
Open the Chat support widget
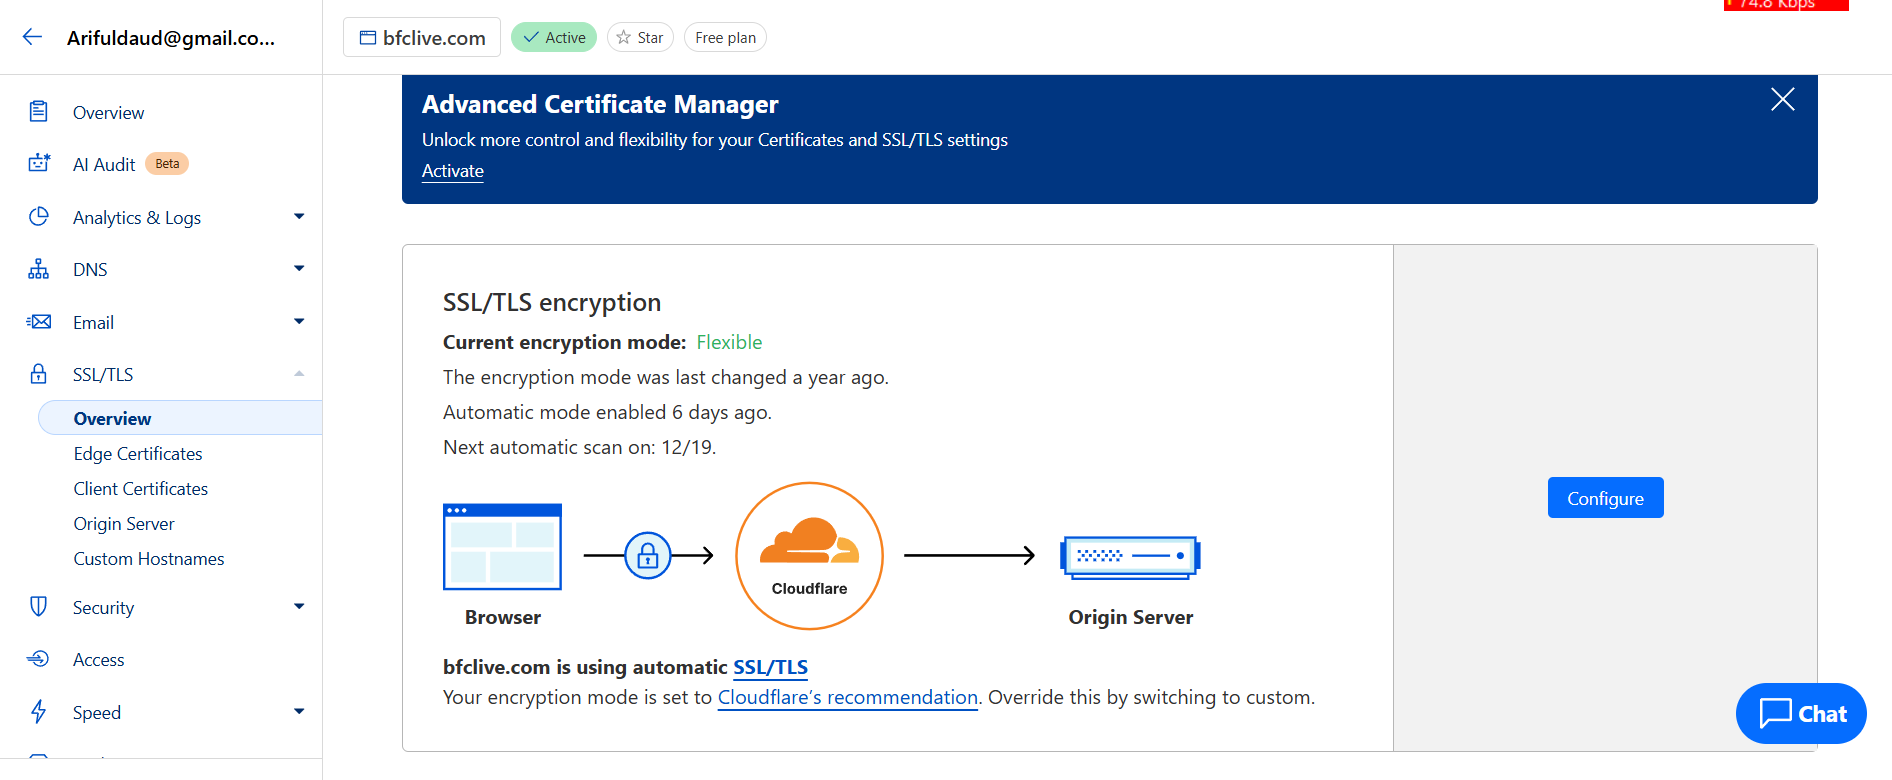click(1801, 713)
